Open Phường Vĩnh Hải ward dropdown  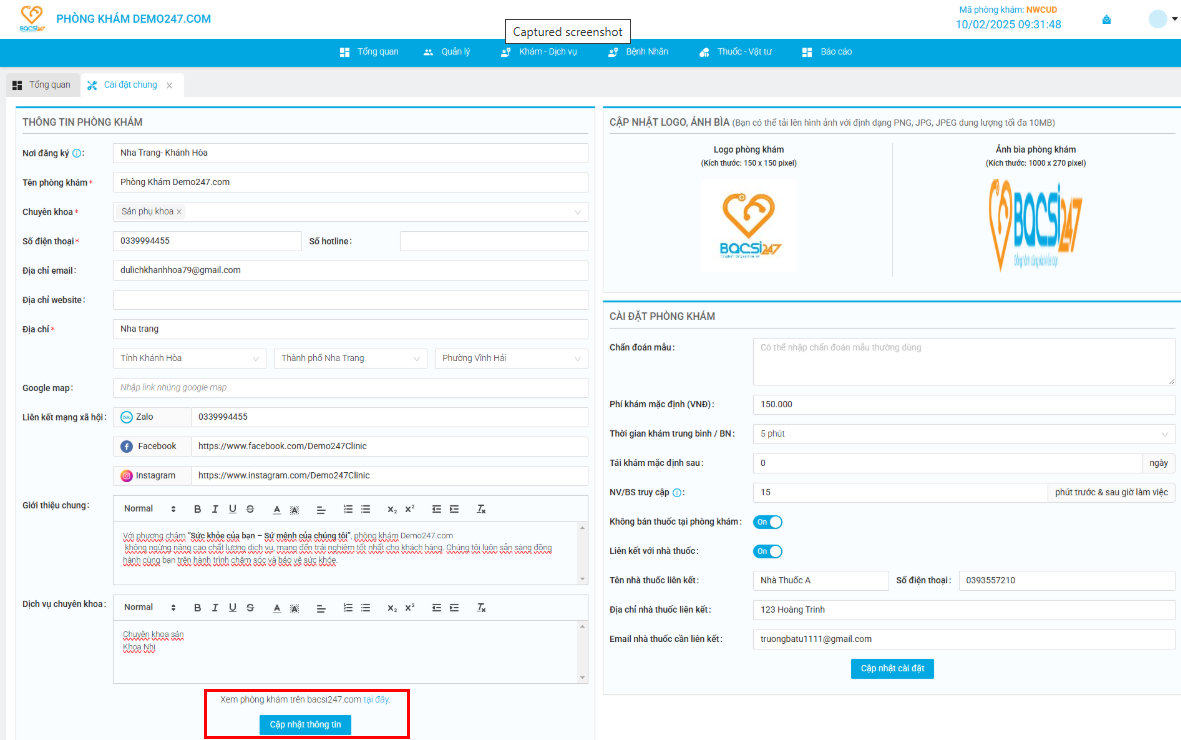pyautogui.click(x=511, y=359)
